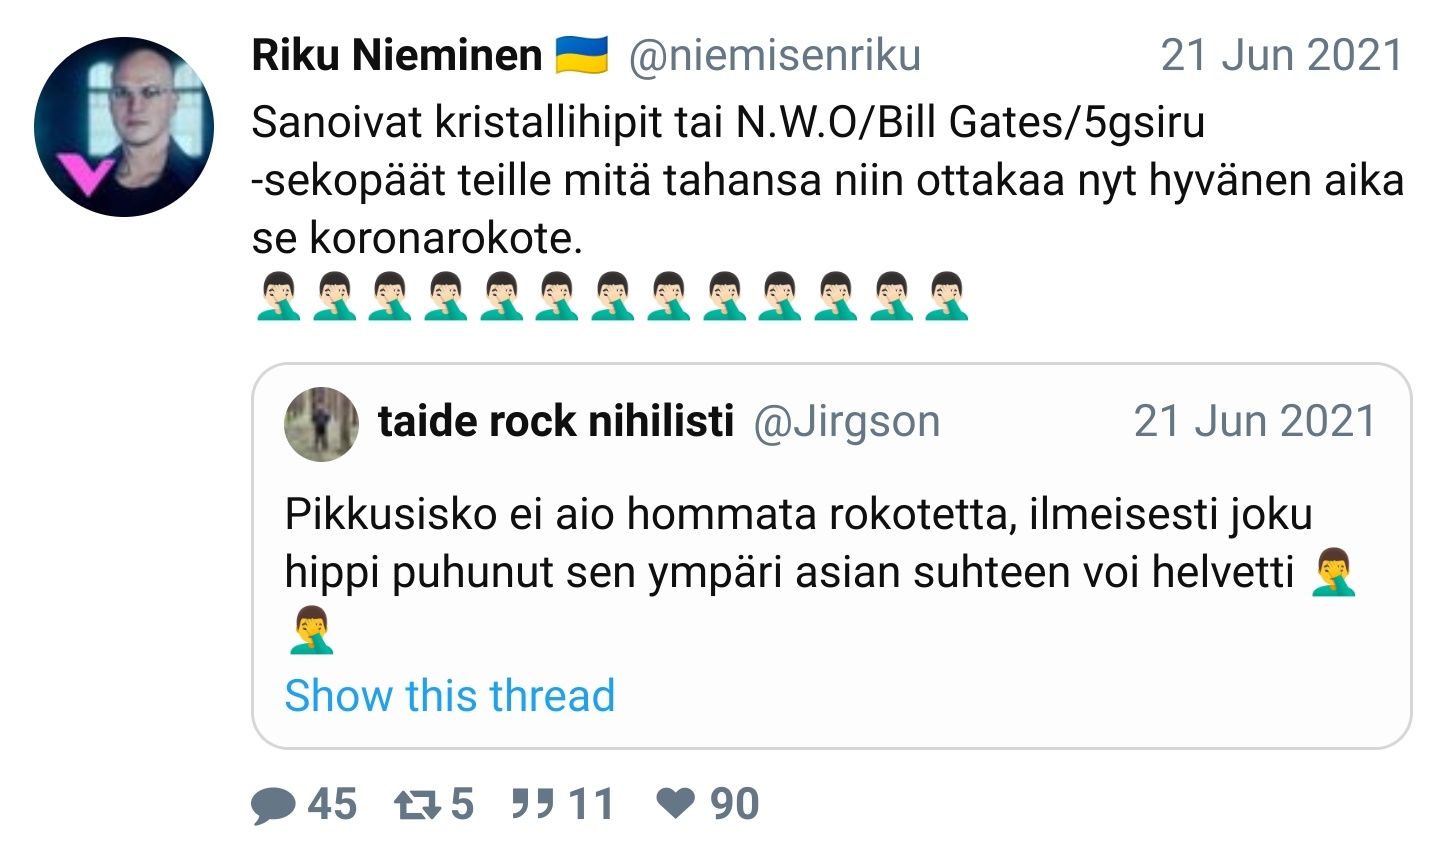The height and width of the screenshot is (859, 1440).
Task: Click the date on Riku Nieminen's tweet
Action: 1281,55
